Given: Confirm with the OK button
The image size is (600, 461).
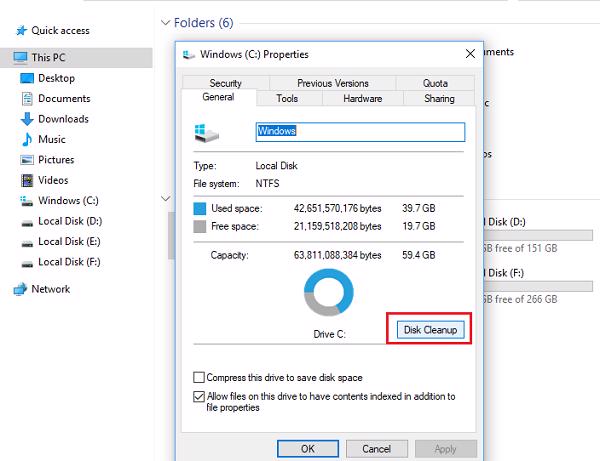Looking at the screenshot, I should pyautogui.click(x=308, y=448).
